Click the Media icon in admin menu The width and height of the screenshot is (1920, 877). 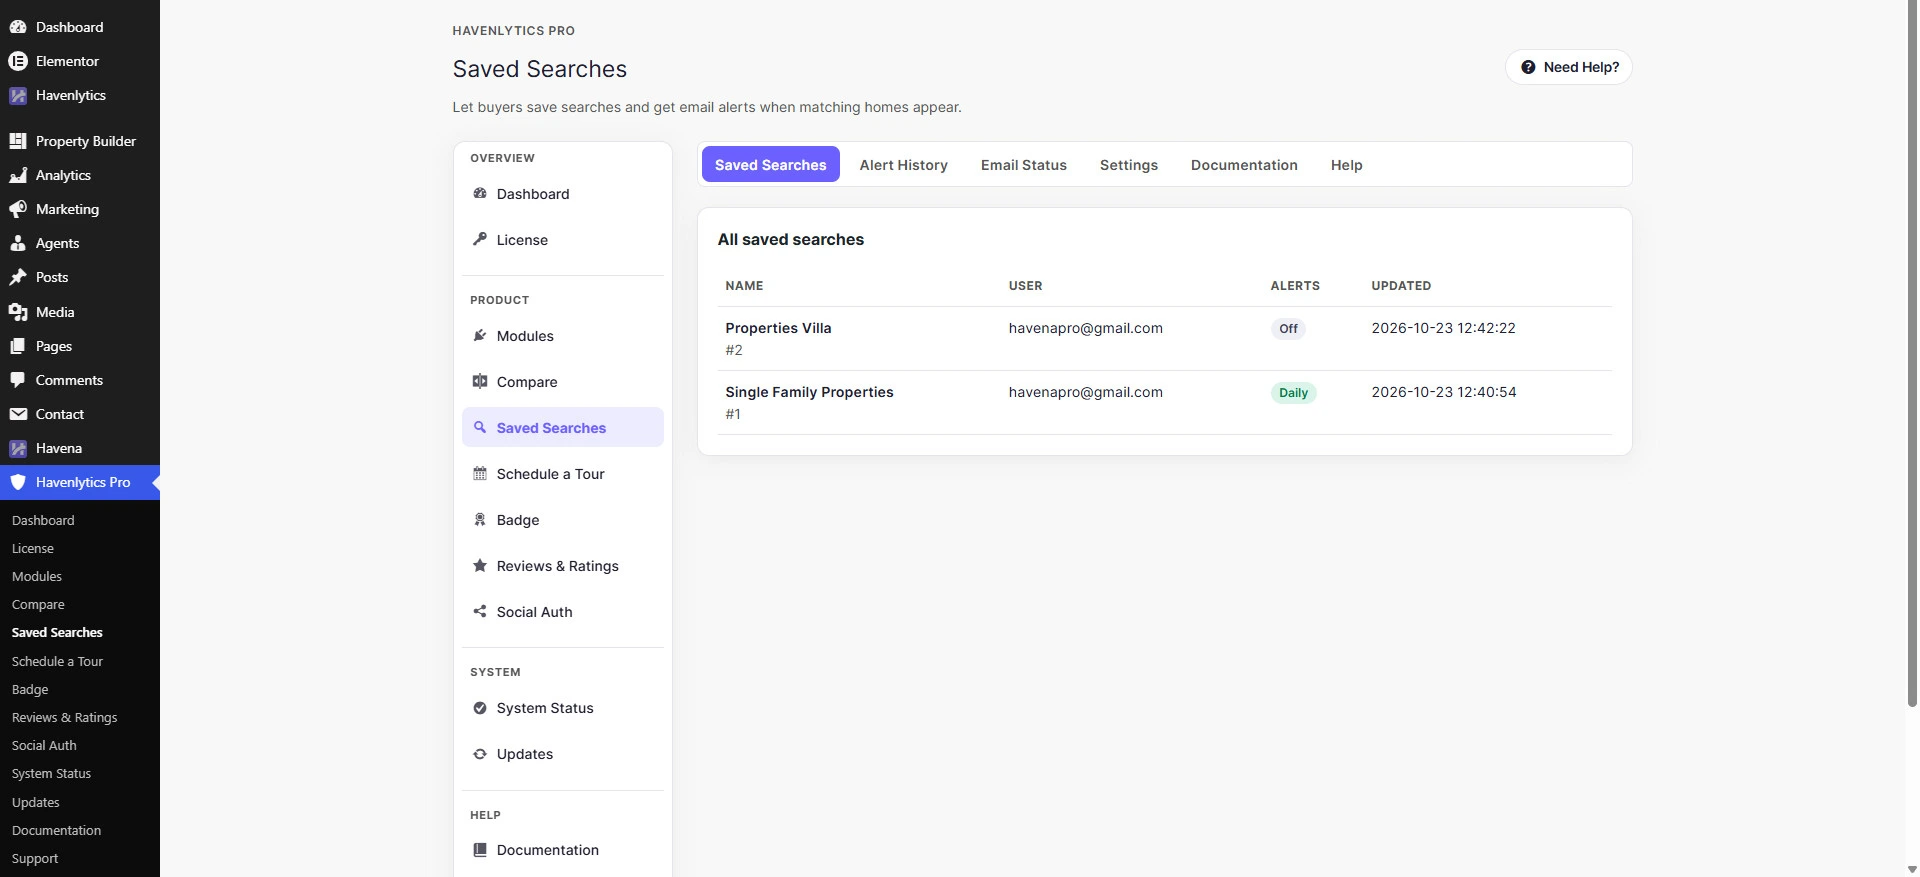(18, 312)
